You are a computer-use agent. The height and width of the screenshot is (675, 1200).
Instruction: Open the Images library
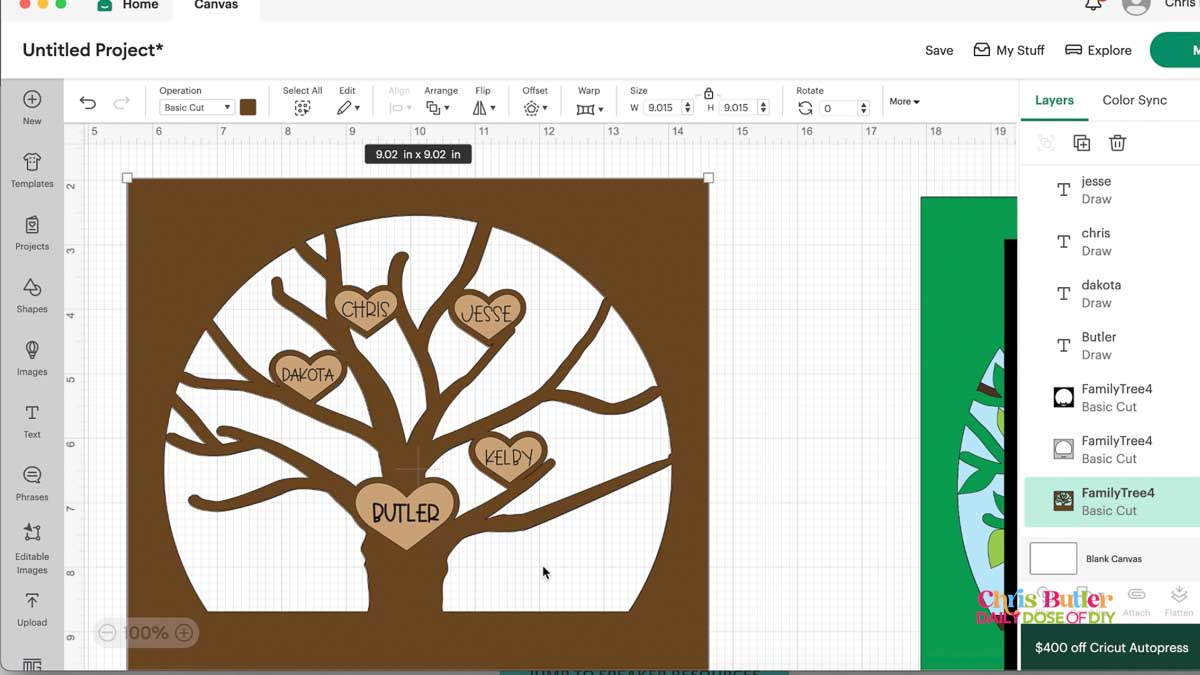click(32, 358)
